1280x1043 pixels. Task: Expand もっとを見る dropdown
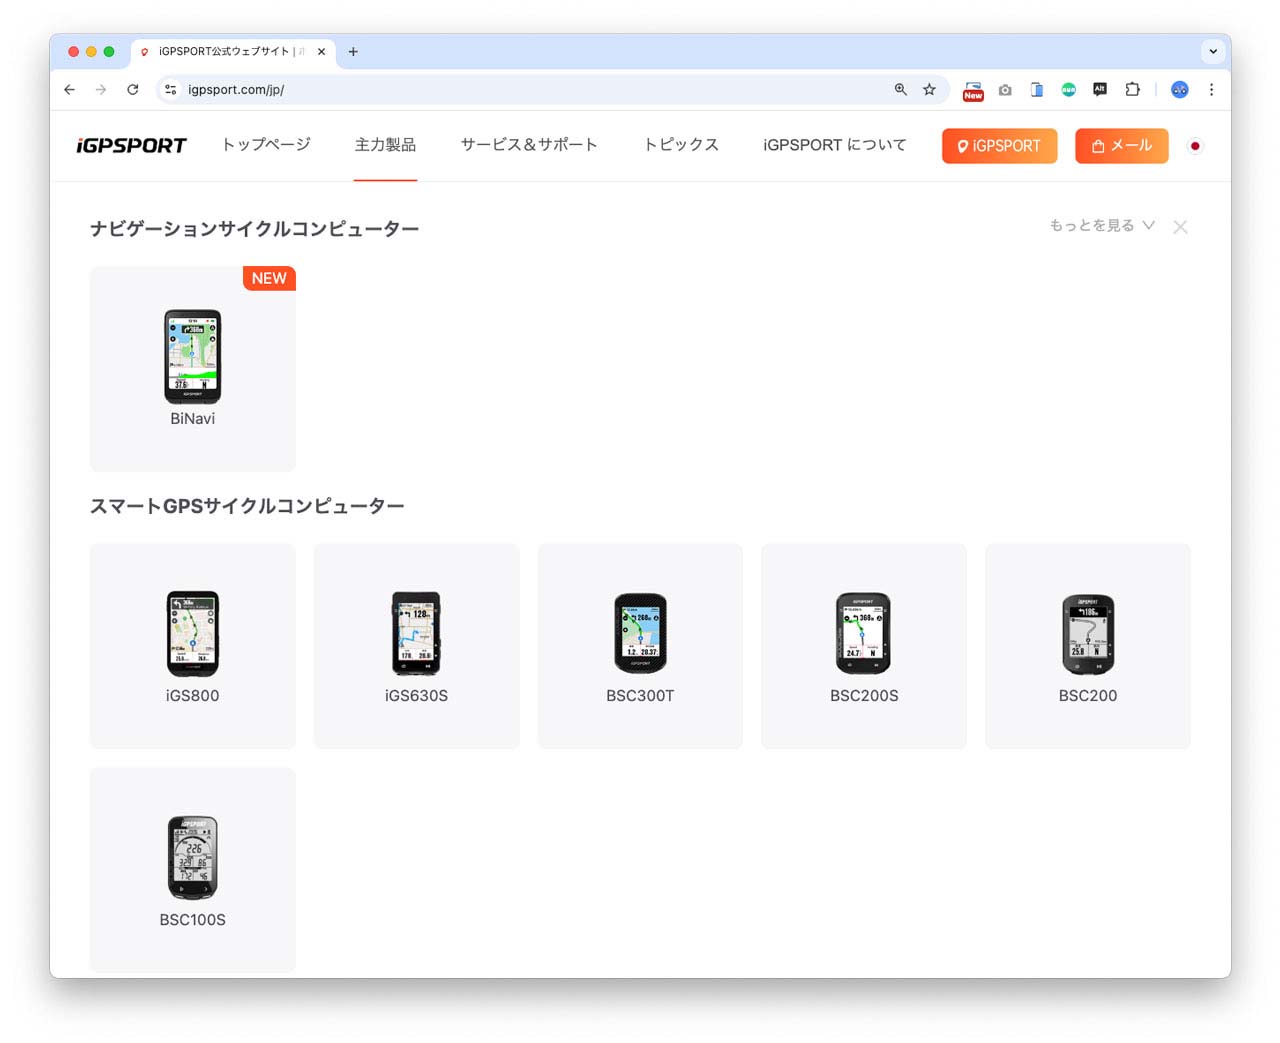[x=1102, y=225]
